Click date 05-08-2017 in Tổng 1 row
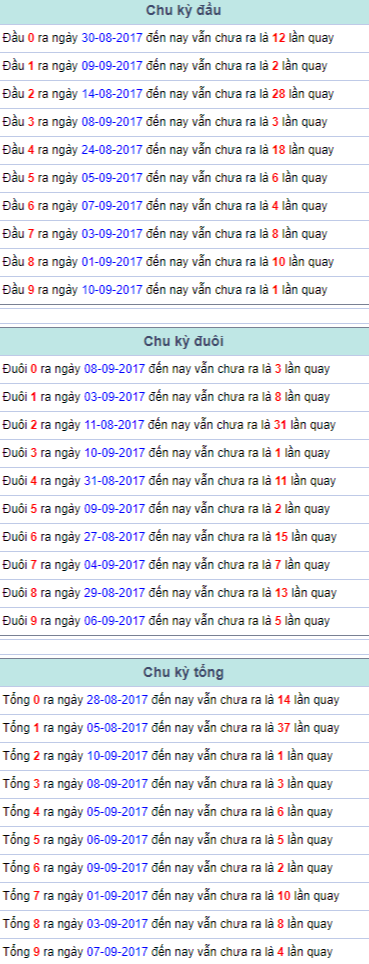369x964 pixels. click(x=117, y=728)
